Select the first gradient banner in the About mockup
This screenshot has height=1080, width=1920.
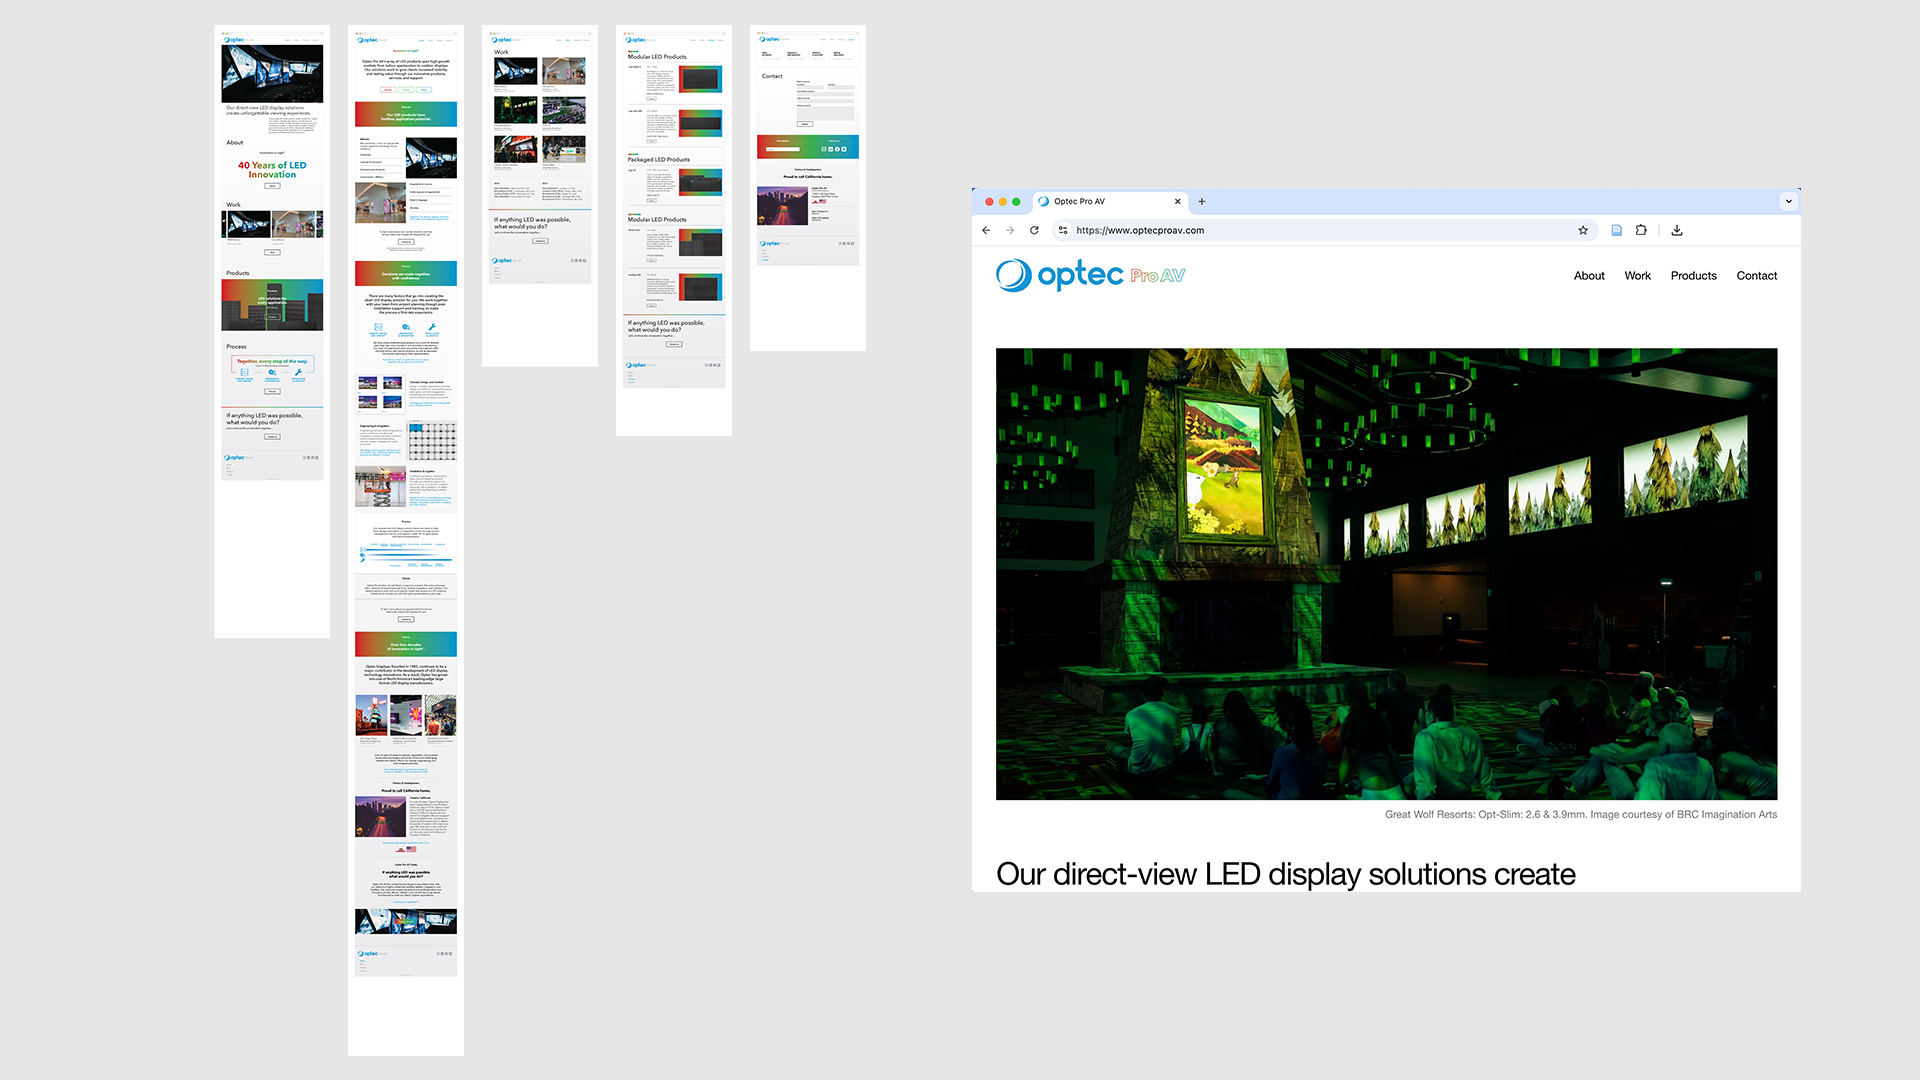[x=406, y=114]
